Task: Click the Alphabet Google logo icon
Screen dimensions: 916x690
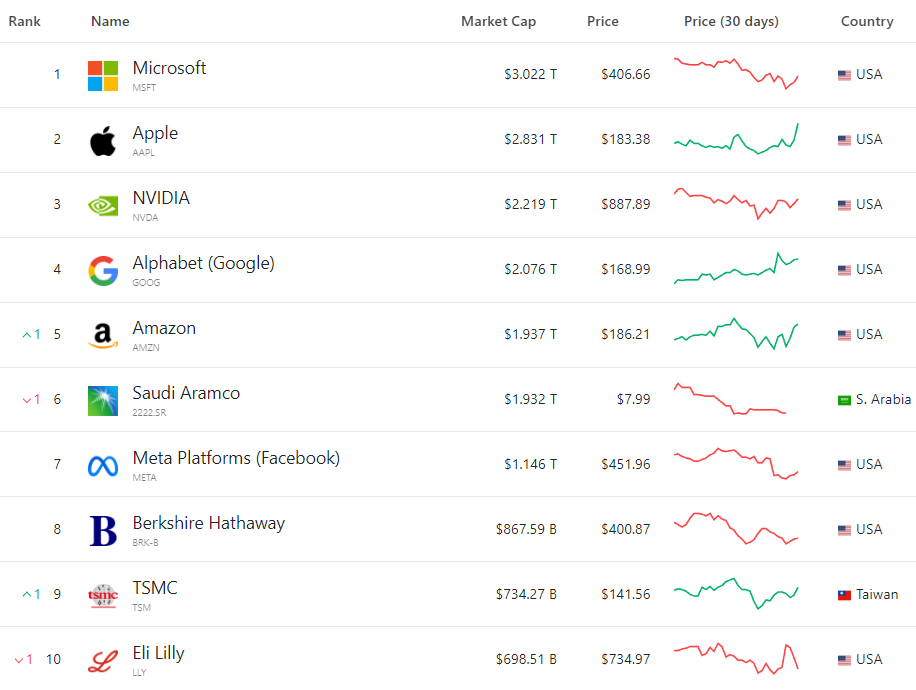Action: pyautogui.click(x=103, y=271)
